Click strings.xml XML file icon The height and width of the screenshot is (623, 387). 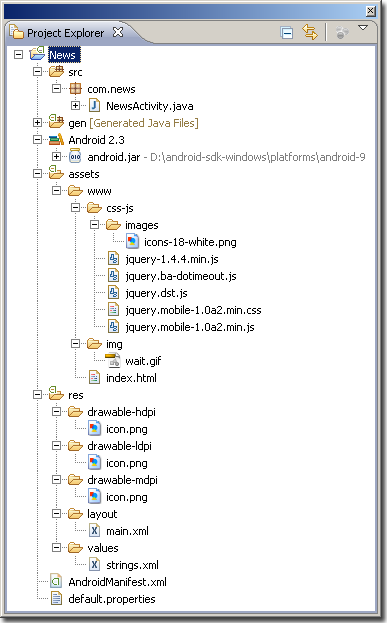coord(94,565)
